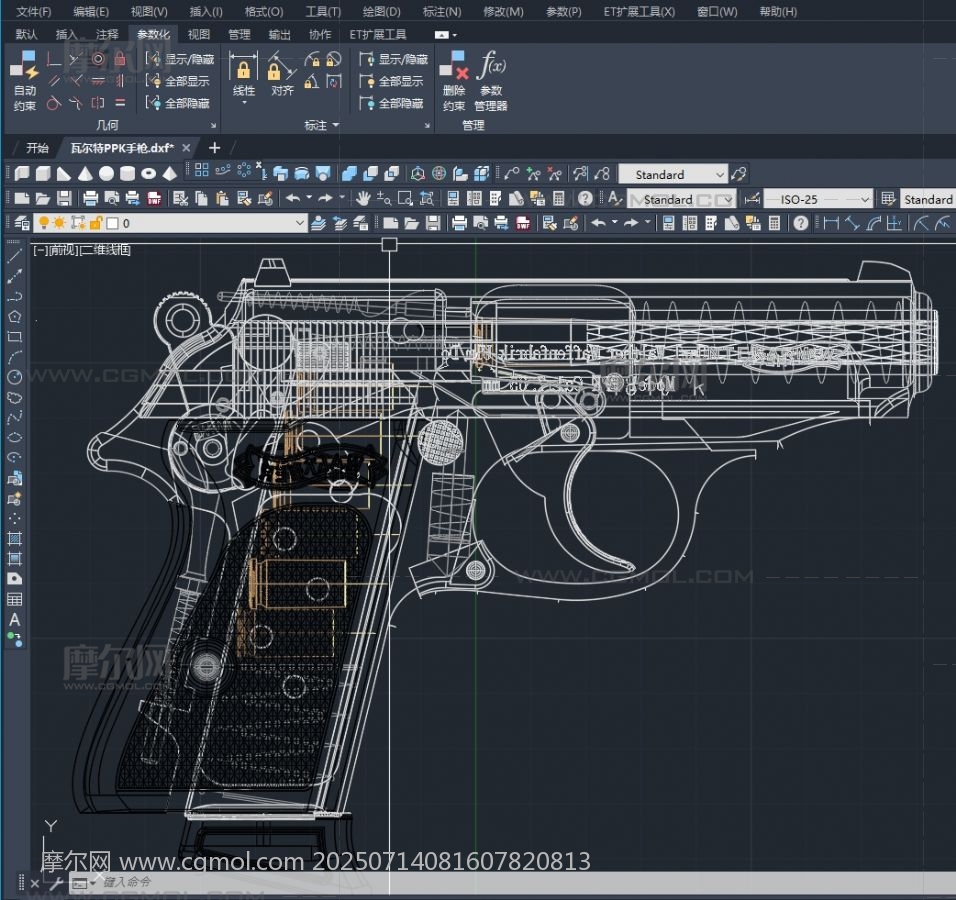956x900 pixels.
Task: Click the Auto Constrain (自动约束) icon
Action: click(26, 65)
